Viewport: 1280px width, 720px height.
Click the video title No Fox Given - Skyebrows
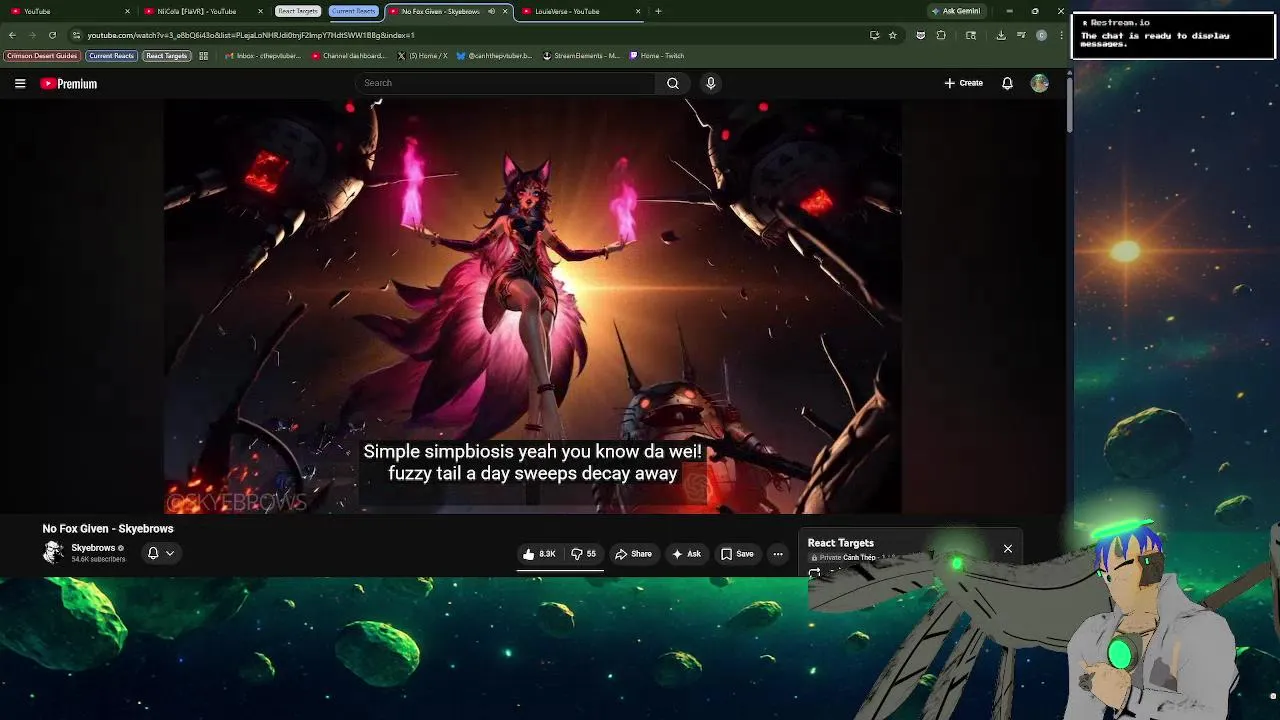tap(108, 529)
